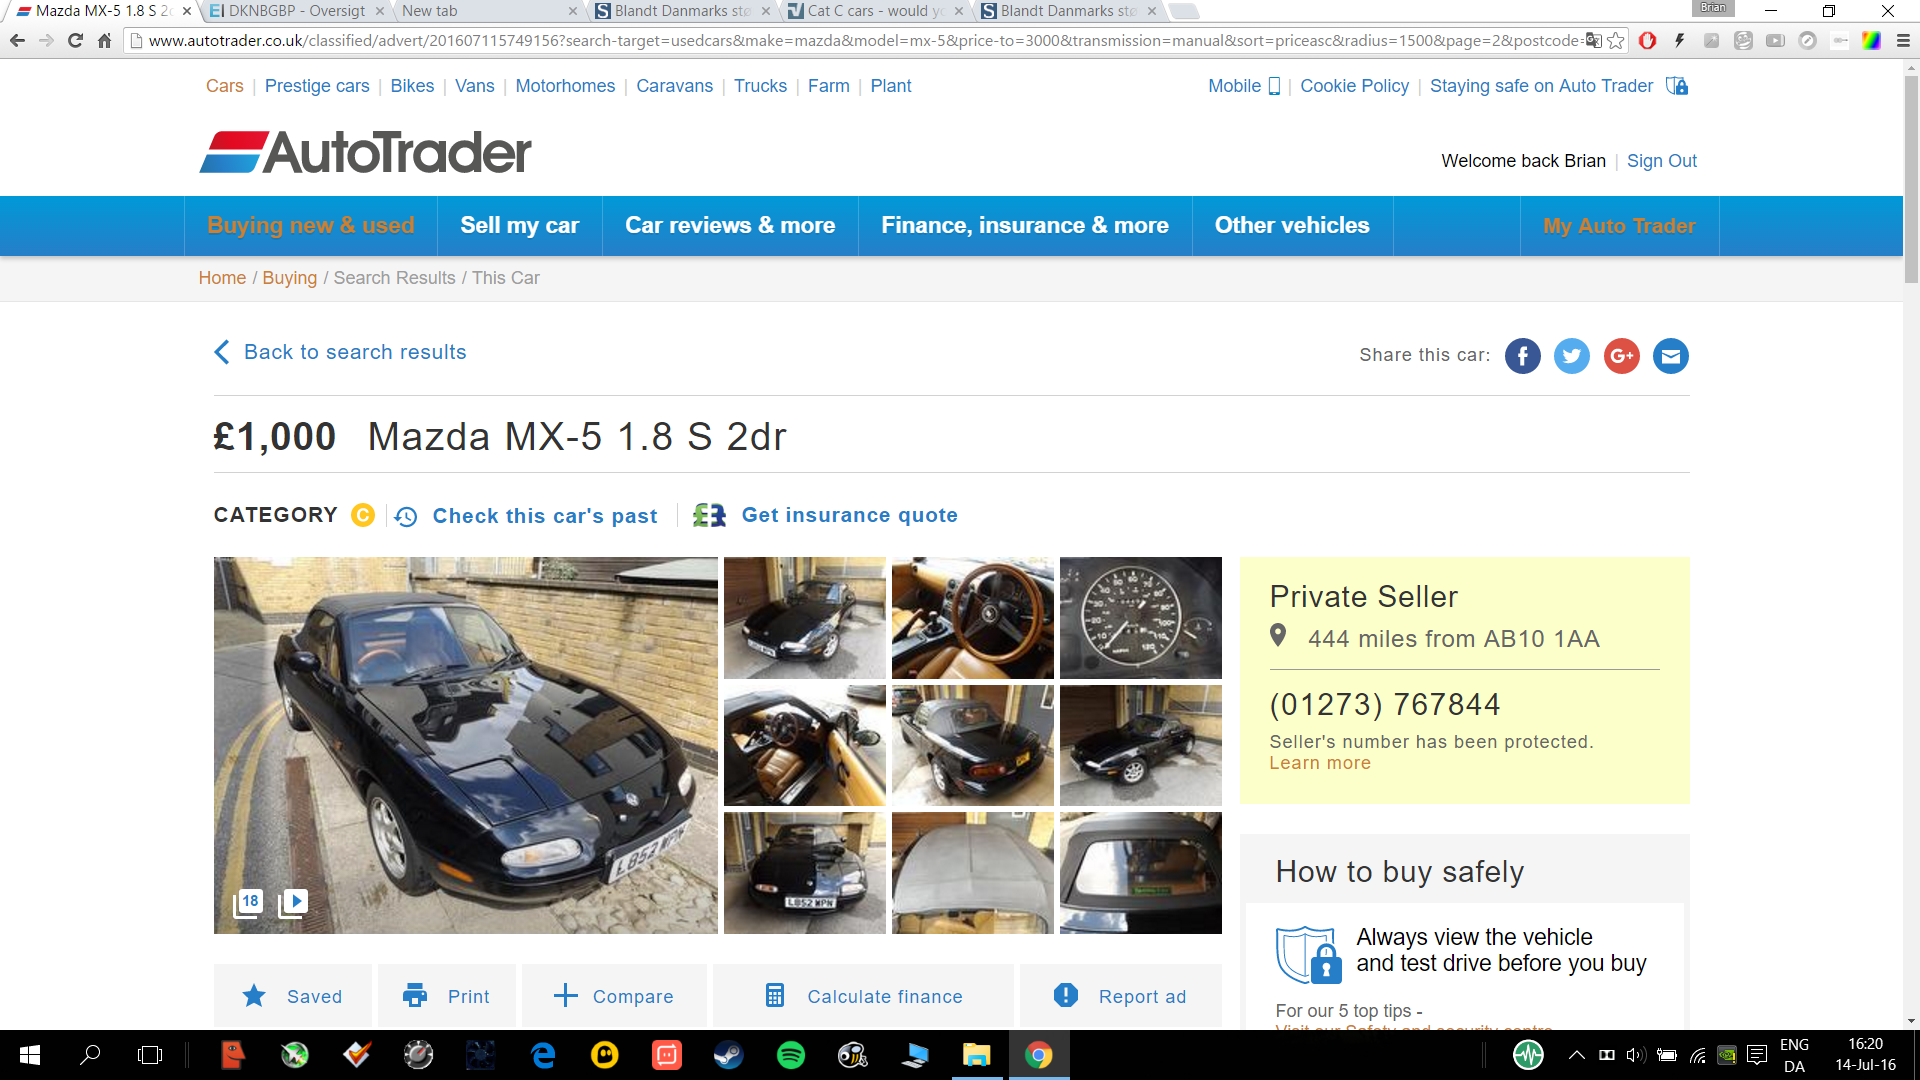1920x1080 pixels.
Task: Play the car video icon
Action: (x=293, y=903)
